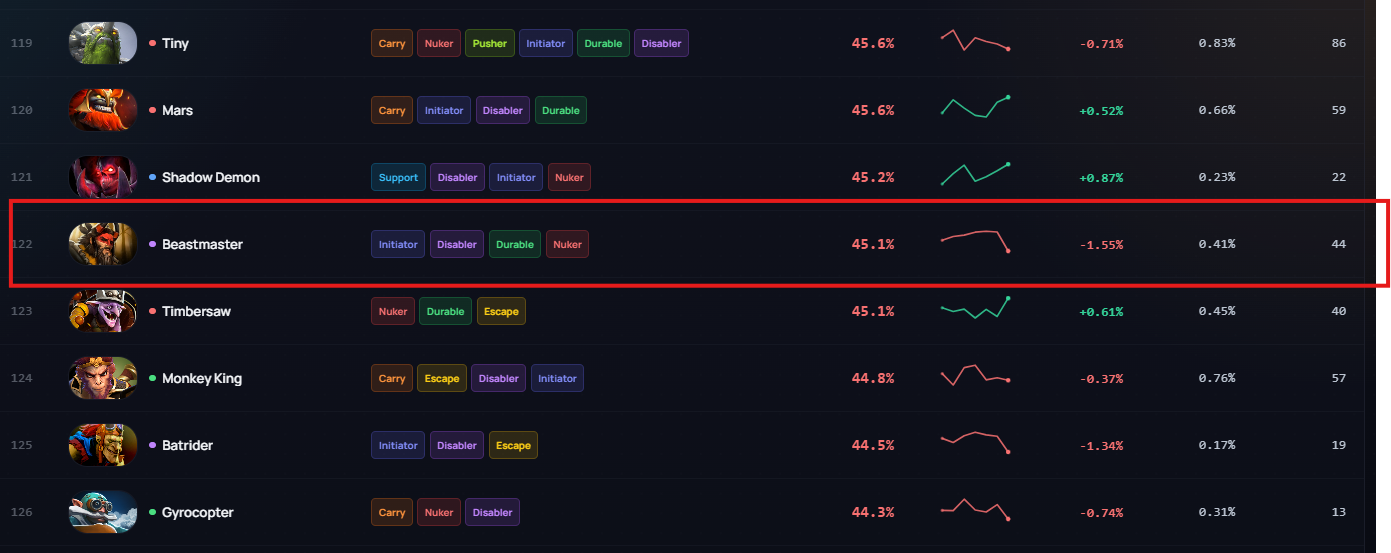
Task: Click the -1.34% change value
Action: [1101, 445]
